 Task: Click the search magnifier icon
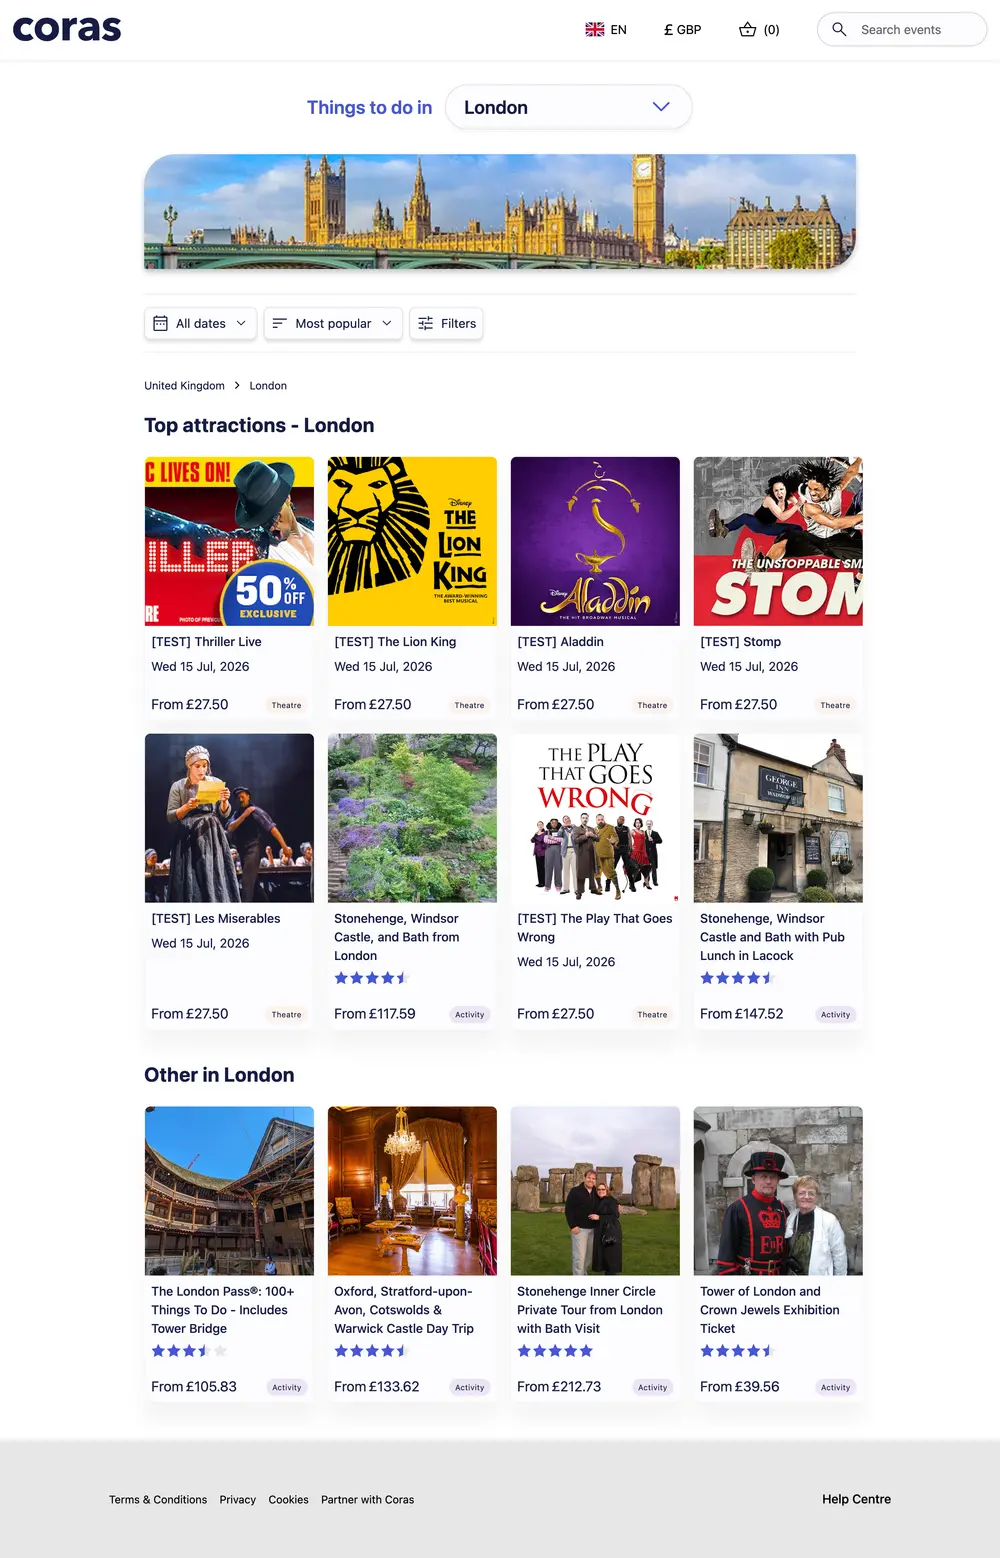tap(839, 29)
